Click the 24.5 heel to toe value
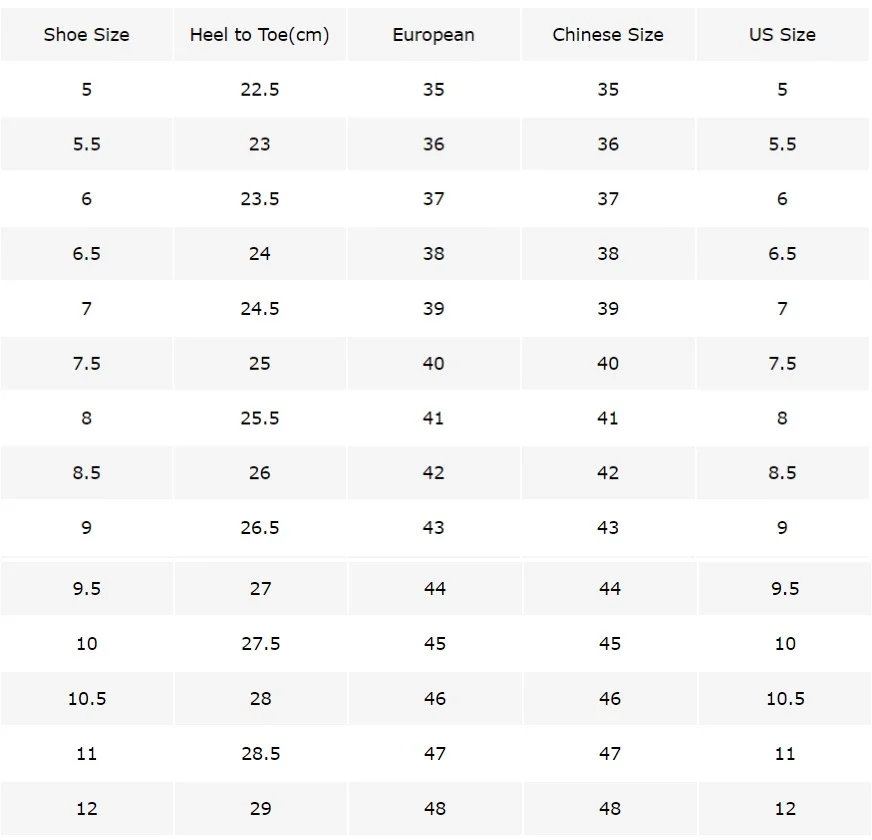Screen dimensions: 872x840 259,309
